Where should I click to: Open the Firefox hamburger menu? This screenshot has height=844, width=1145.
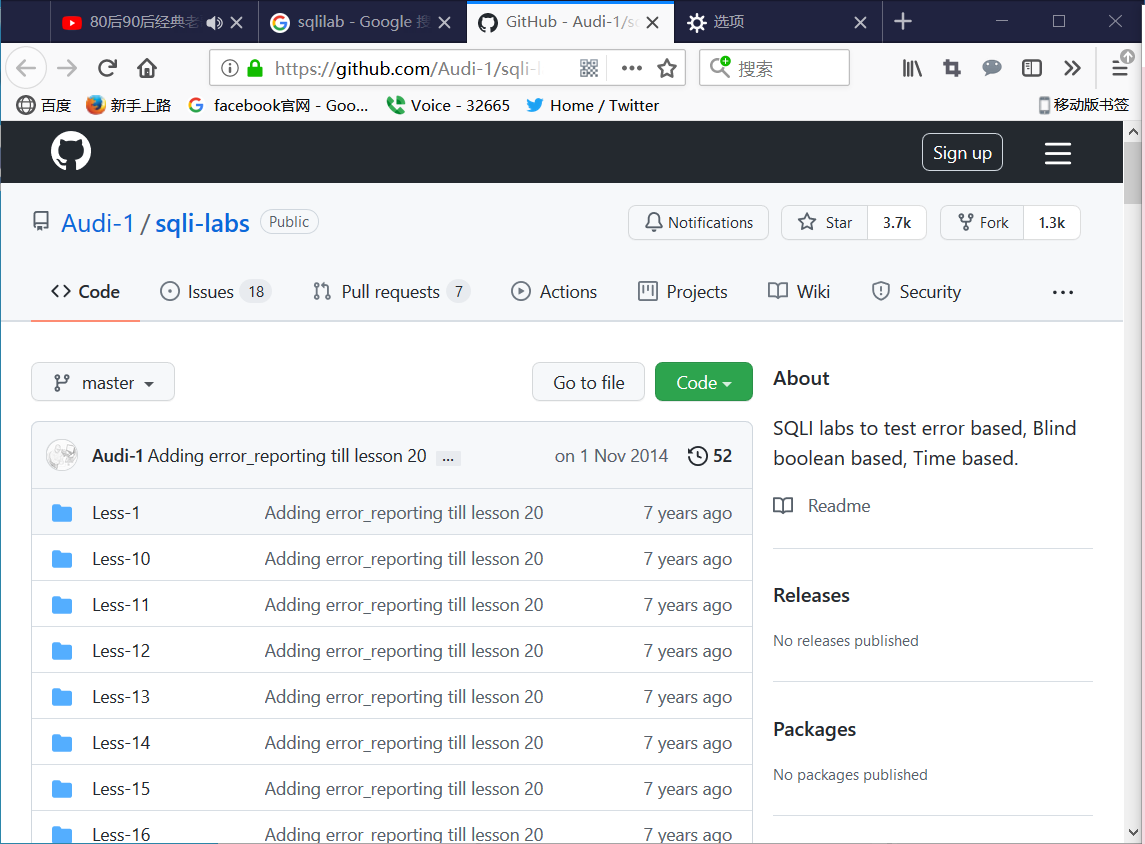[1119, 69]
